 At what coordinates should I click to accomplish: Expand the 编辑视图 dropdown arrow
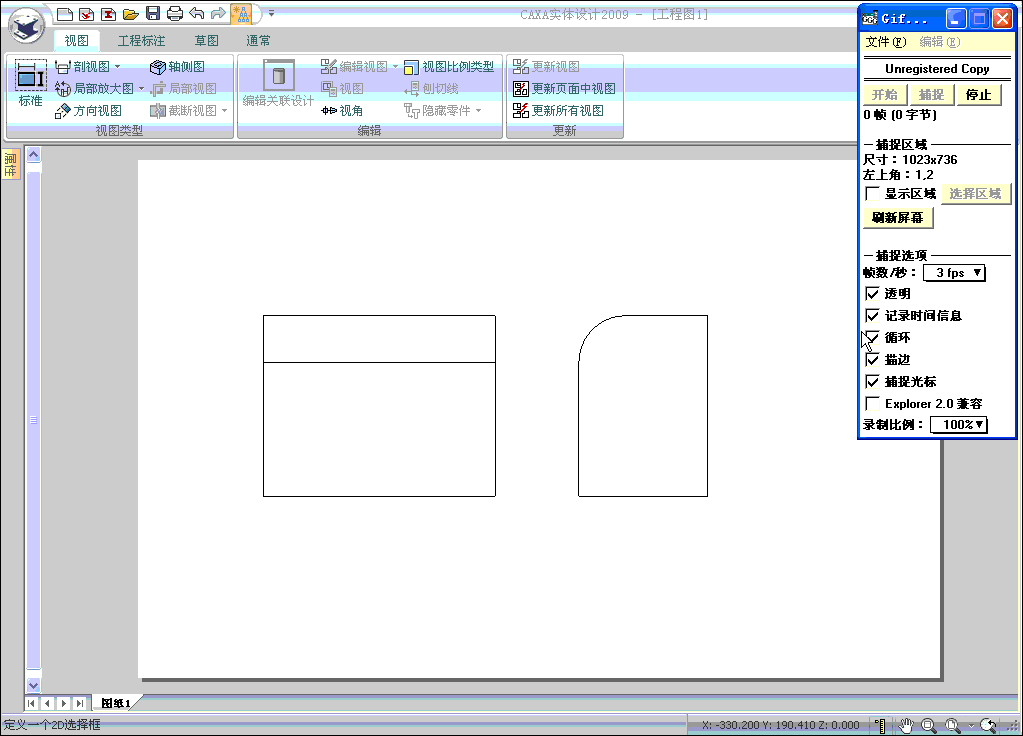pyautogui.click(x=395, y=67)
